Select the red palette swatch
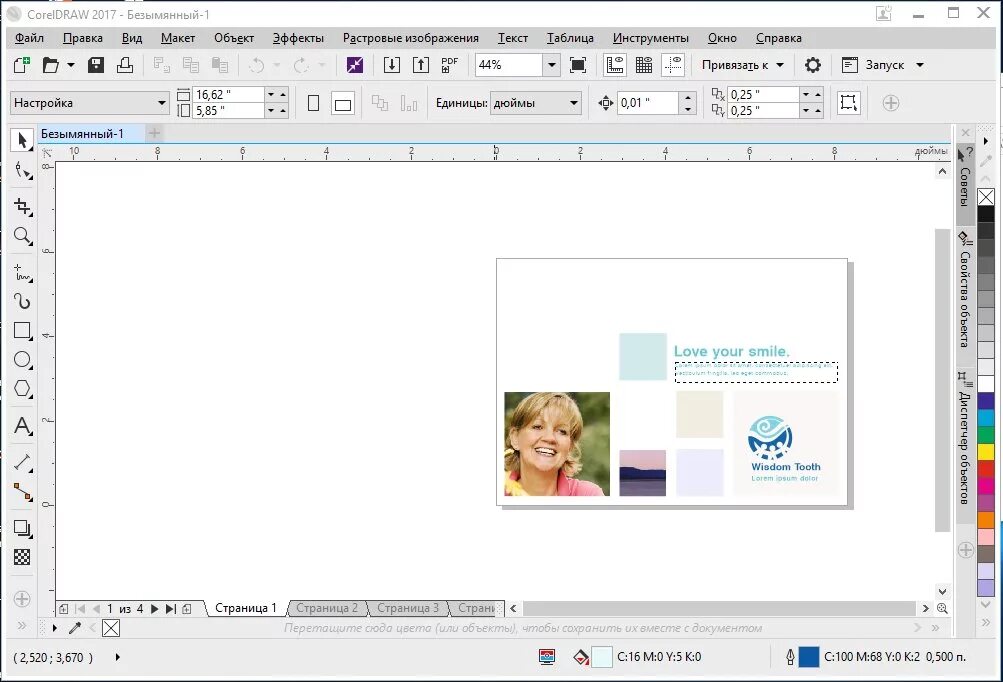This screenshot has height=682, width=1003. [x=986, y=470]
